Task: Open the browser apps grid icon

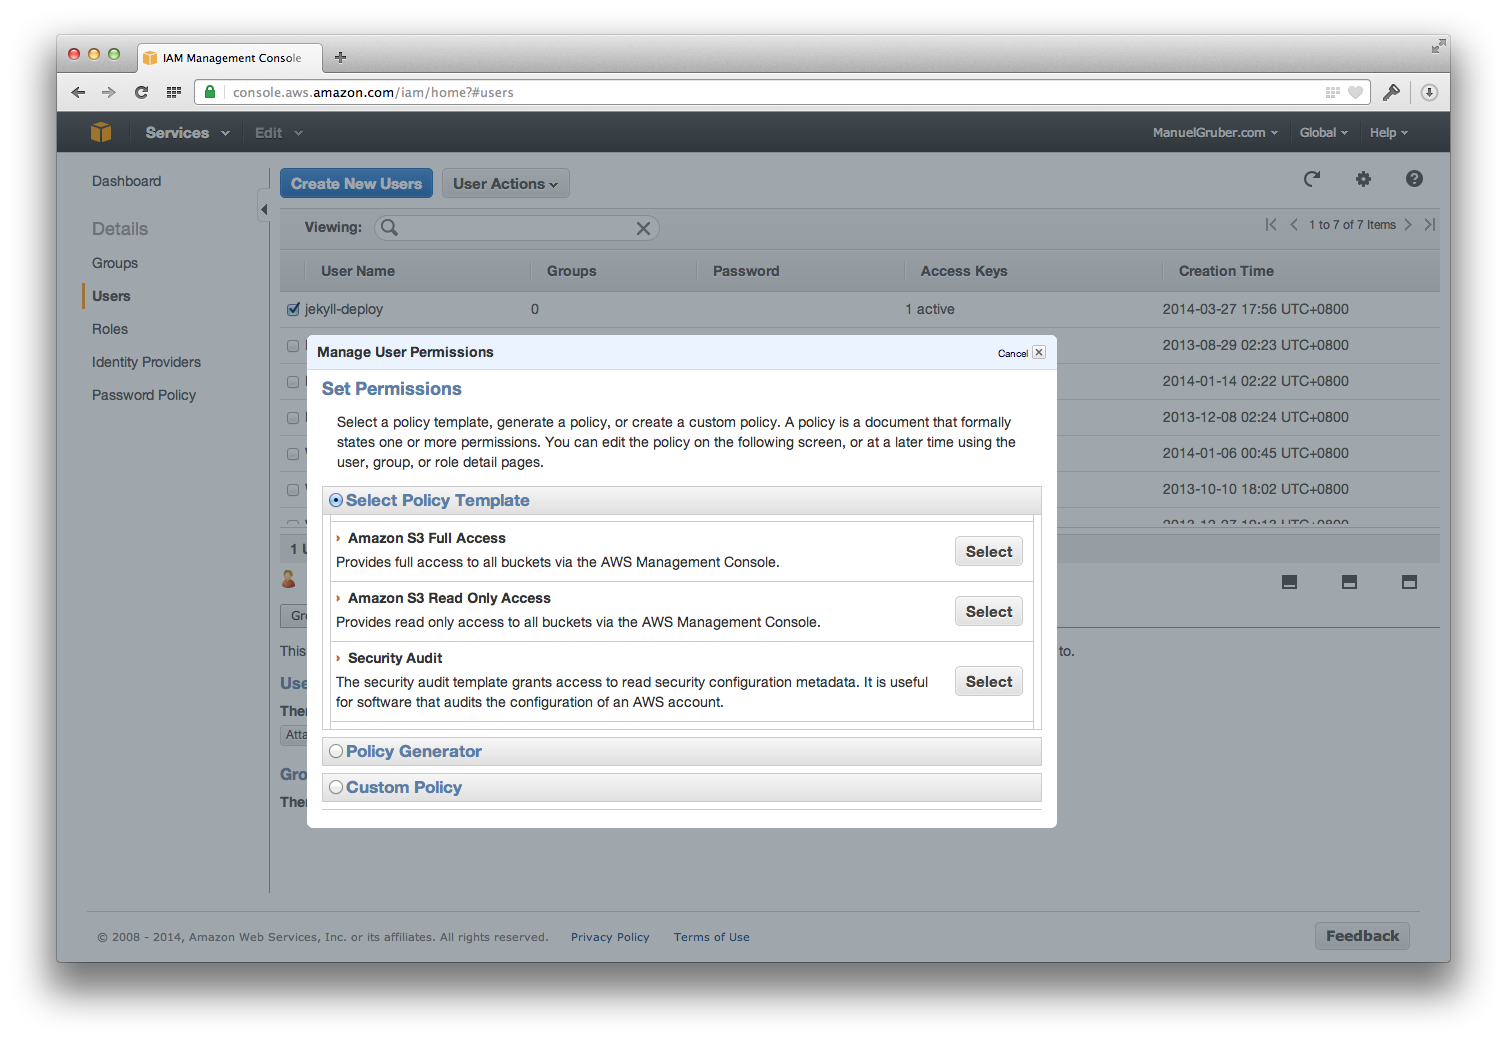Action: point(174,92)
